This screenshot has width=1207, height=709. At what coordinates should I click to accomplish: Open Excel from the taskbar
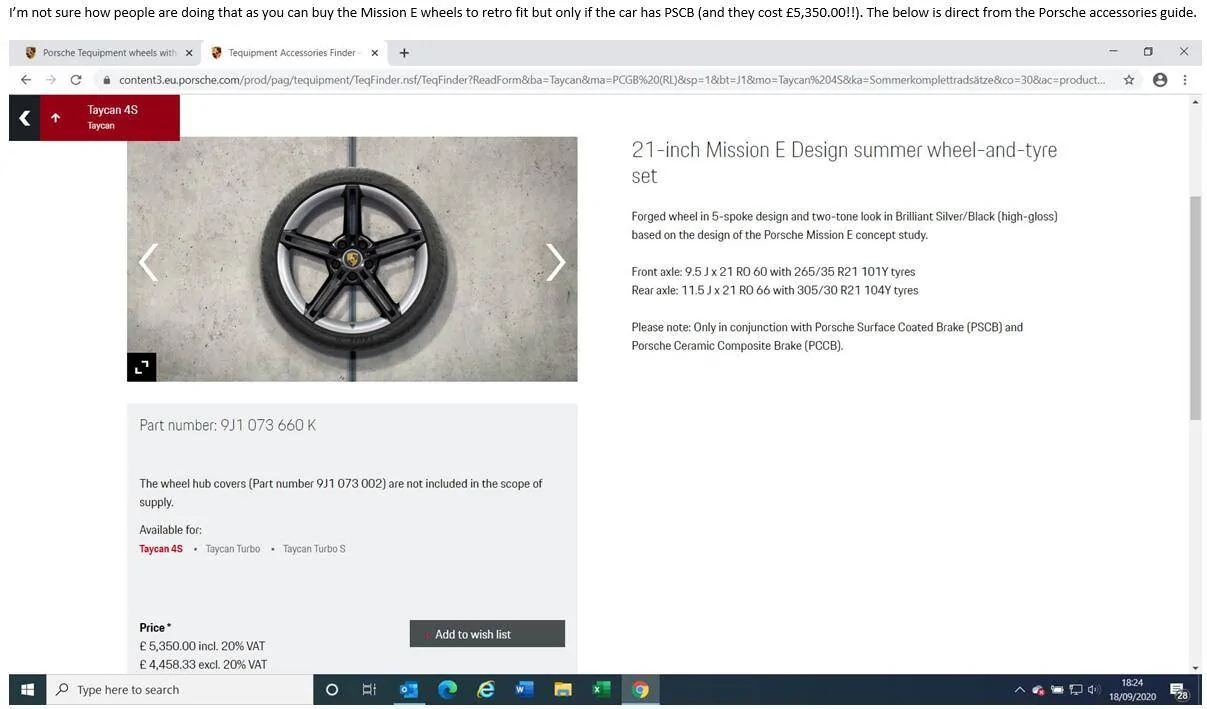pyautogui.click(x=601, y=690)
